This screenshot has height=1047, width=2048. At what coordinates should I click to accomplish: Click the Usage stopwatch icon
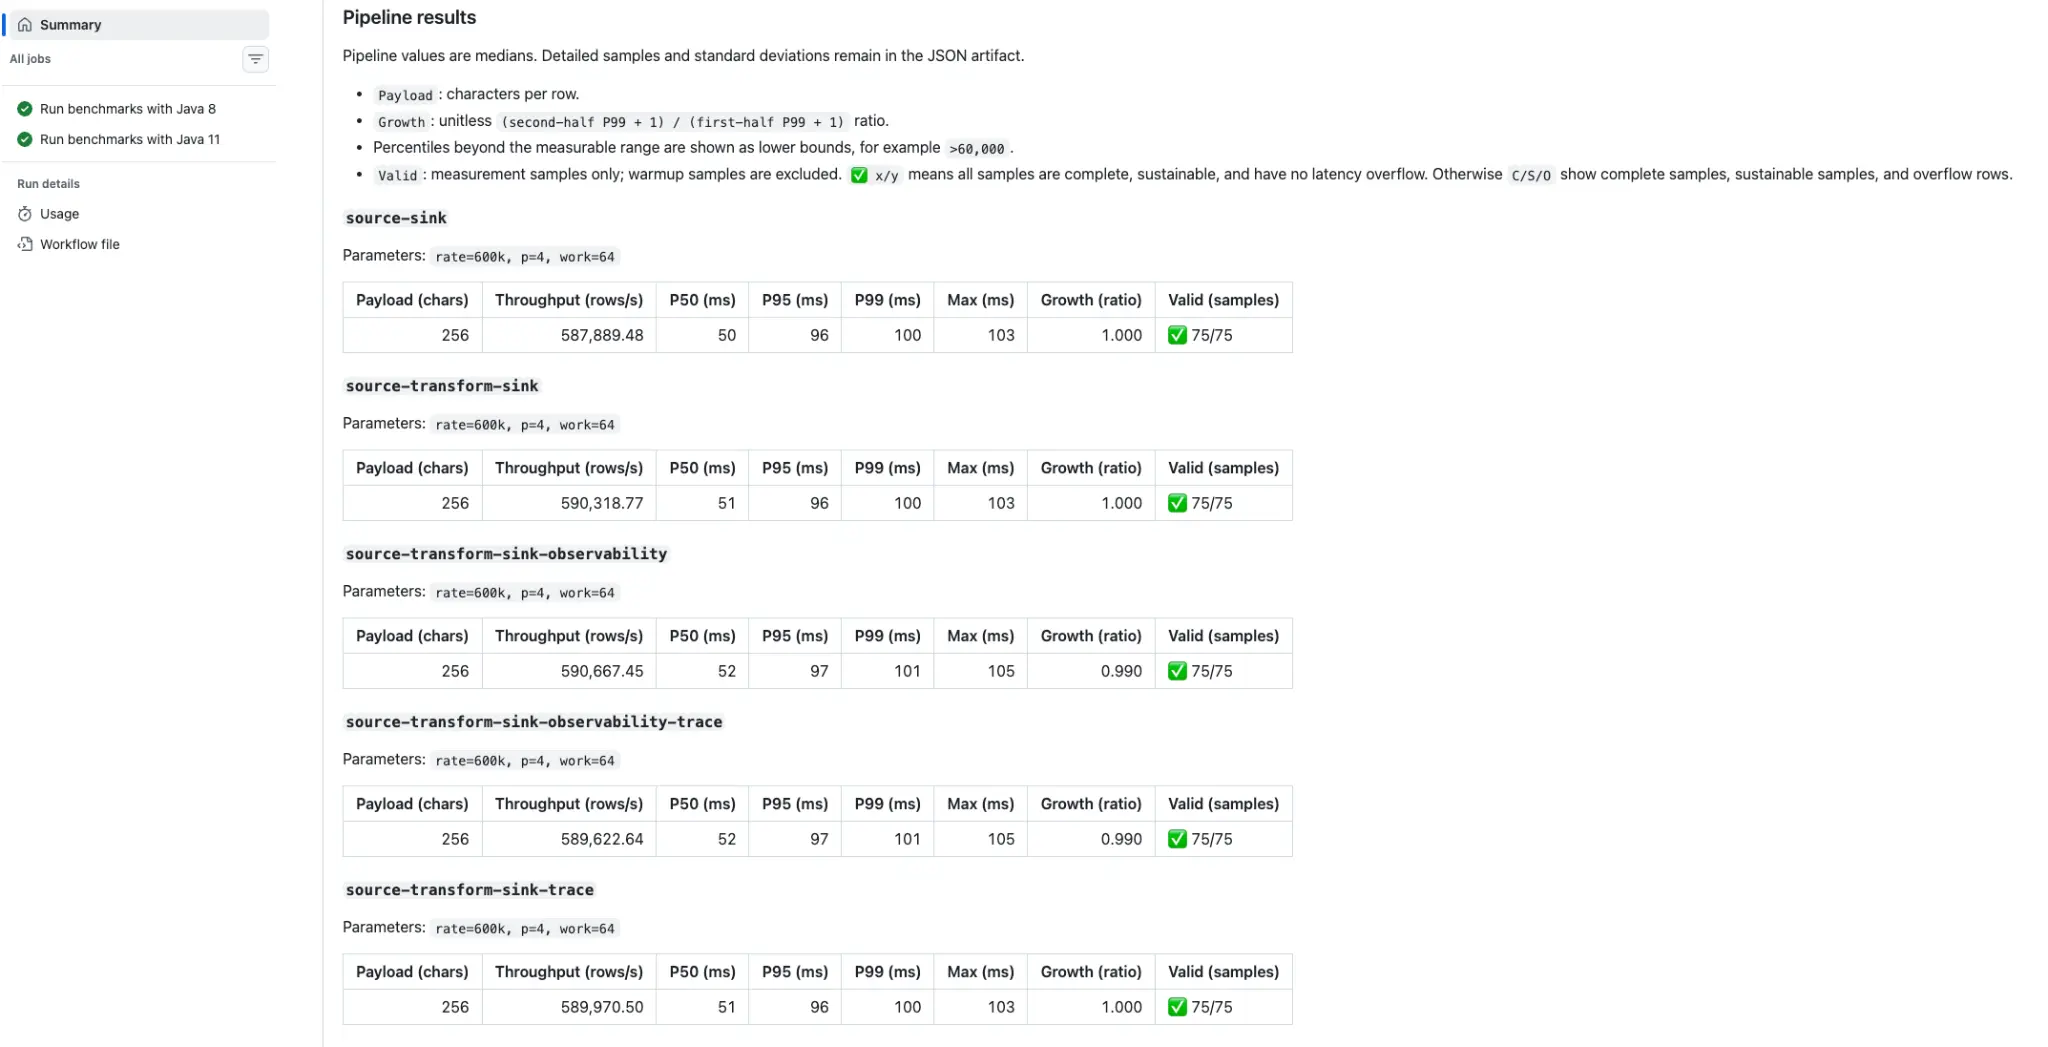25,214
